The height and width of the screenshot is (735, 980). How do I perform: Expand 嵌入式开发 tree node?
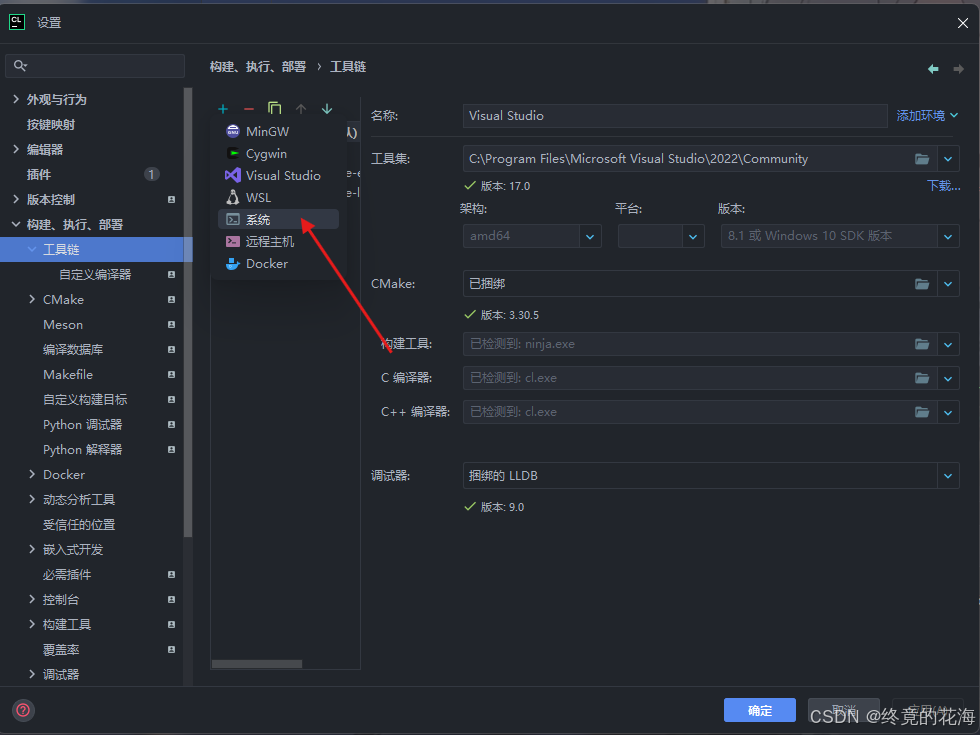[x=32, y=549]
